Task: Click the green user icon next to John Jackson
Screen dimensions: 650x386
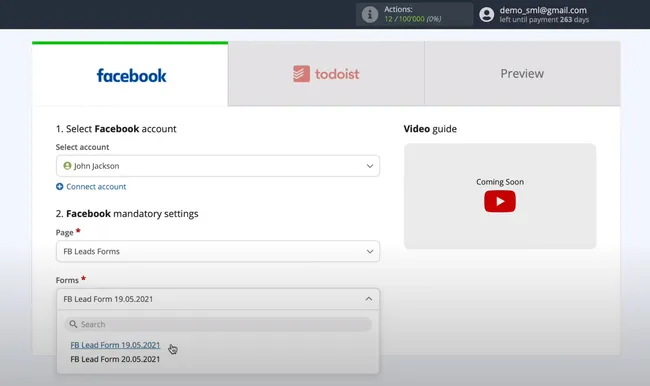Action: point(67,166)
